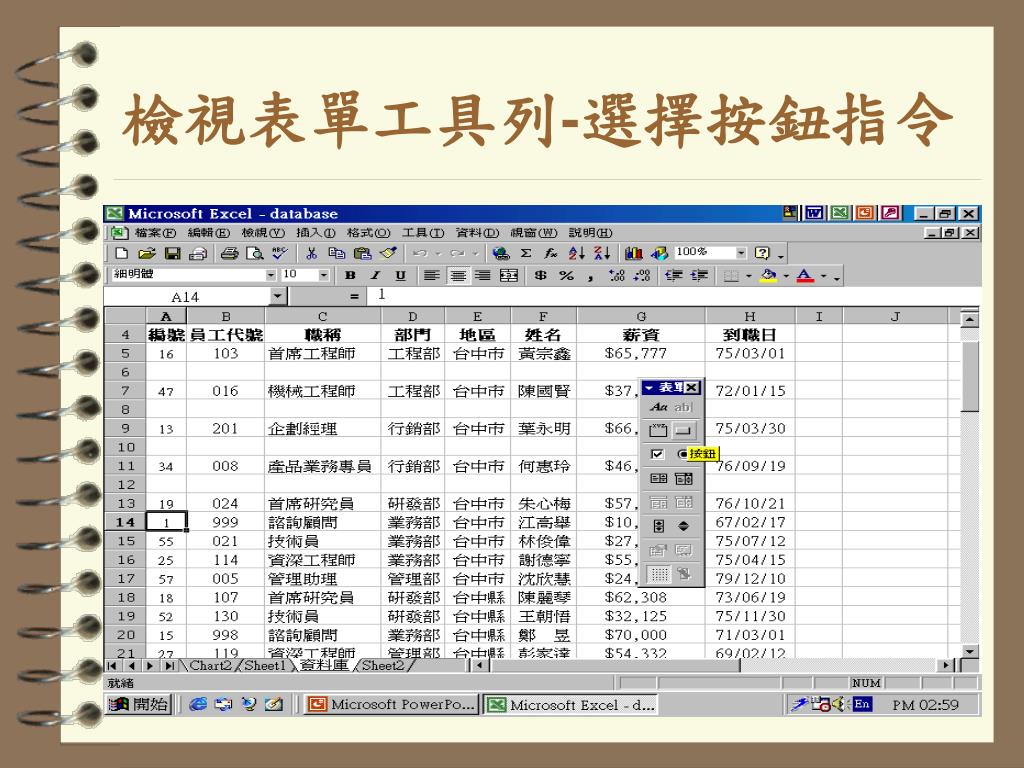The height and width of the screenshot is (768, 1024).
Task: Toggle Underline formatting
Action: coord(400,276)
